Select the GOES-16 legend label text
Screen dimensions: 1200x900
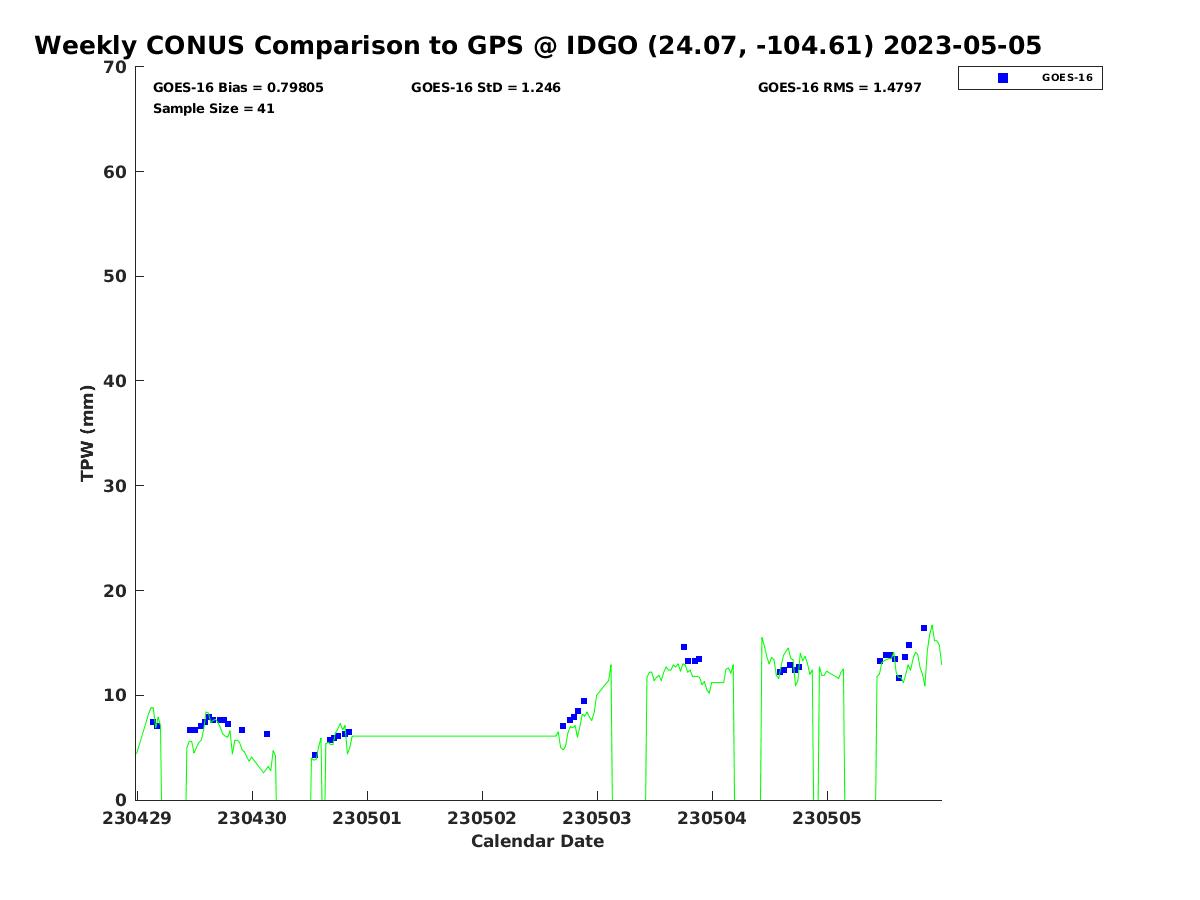click(x=1066, y=78)
